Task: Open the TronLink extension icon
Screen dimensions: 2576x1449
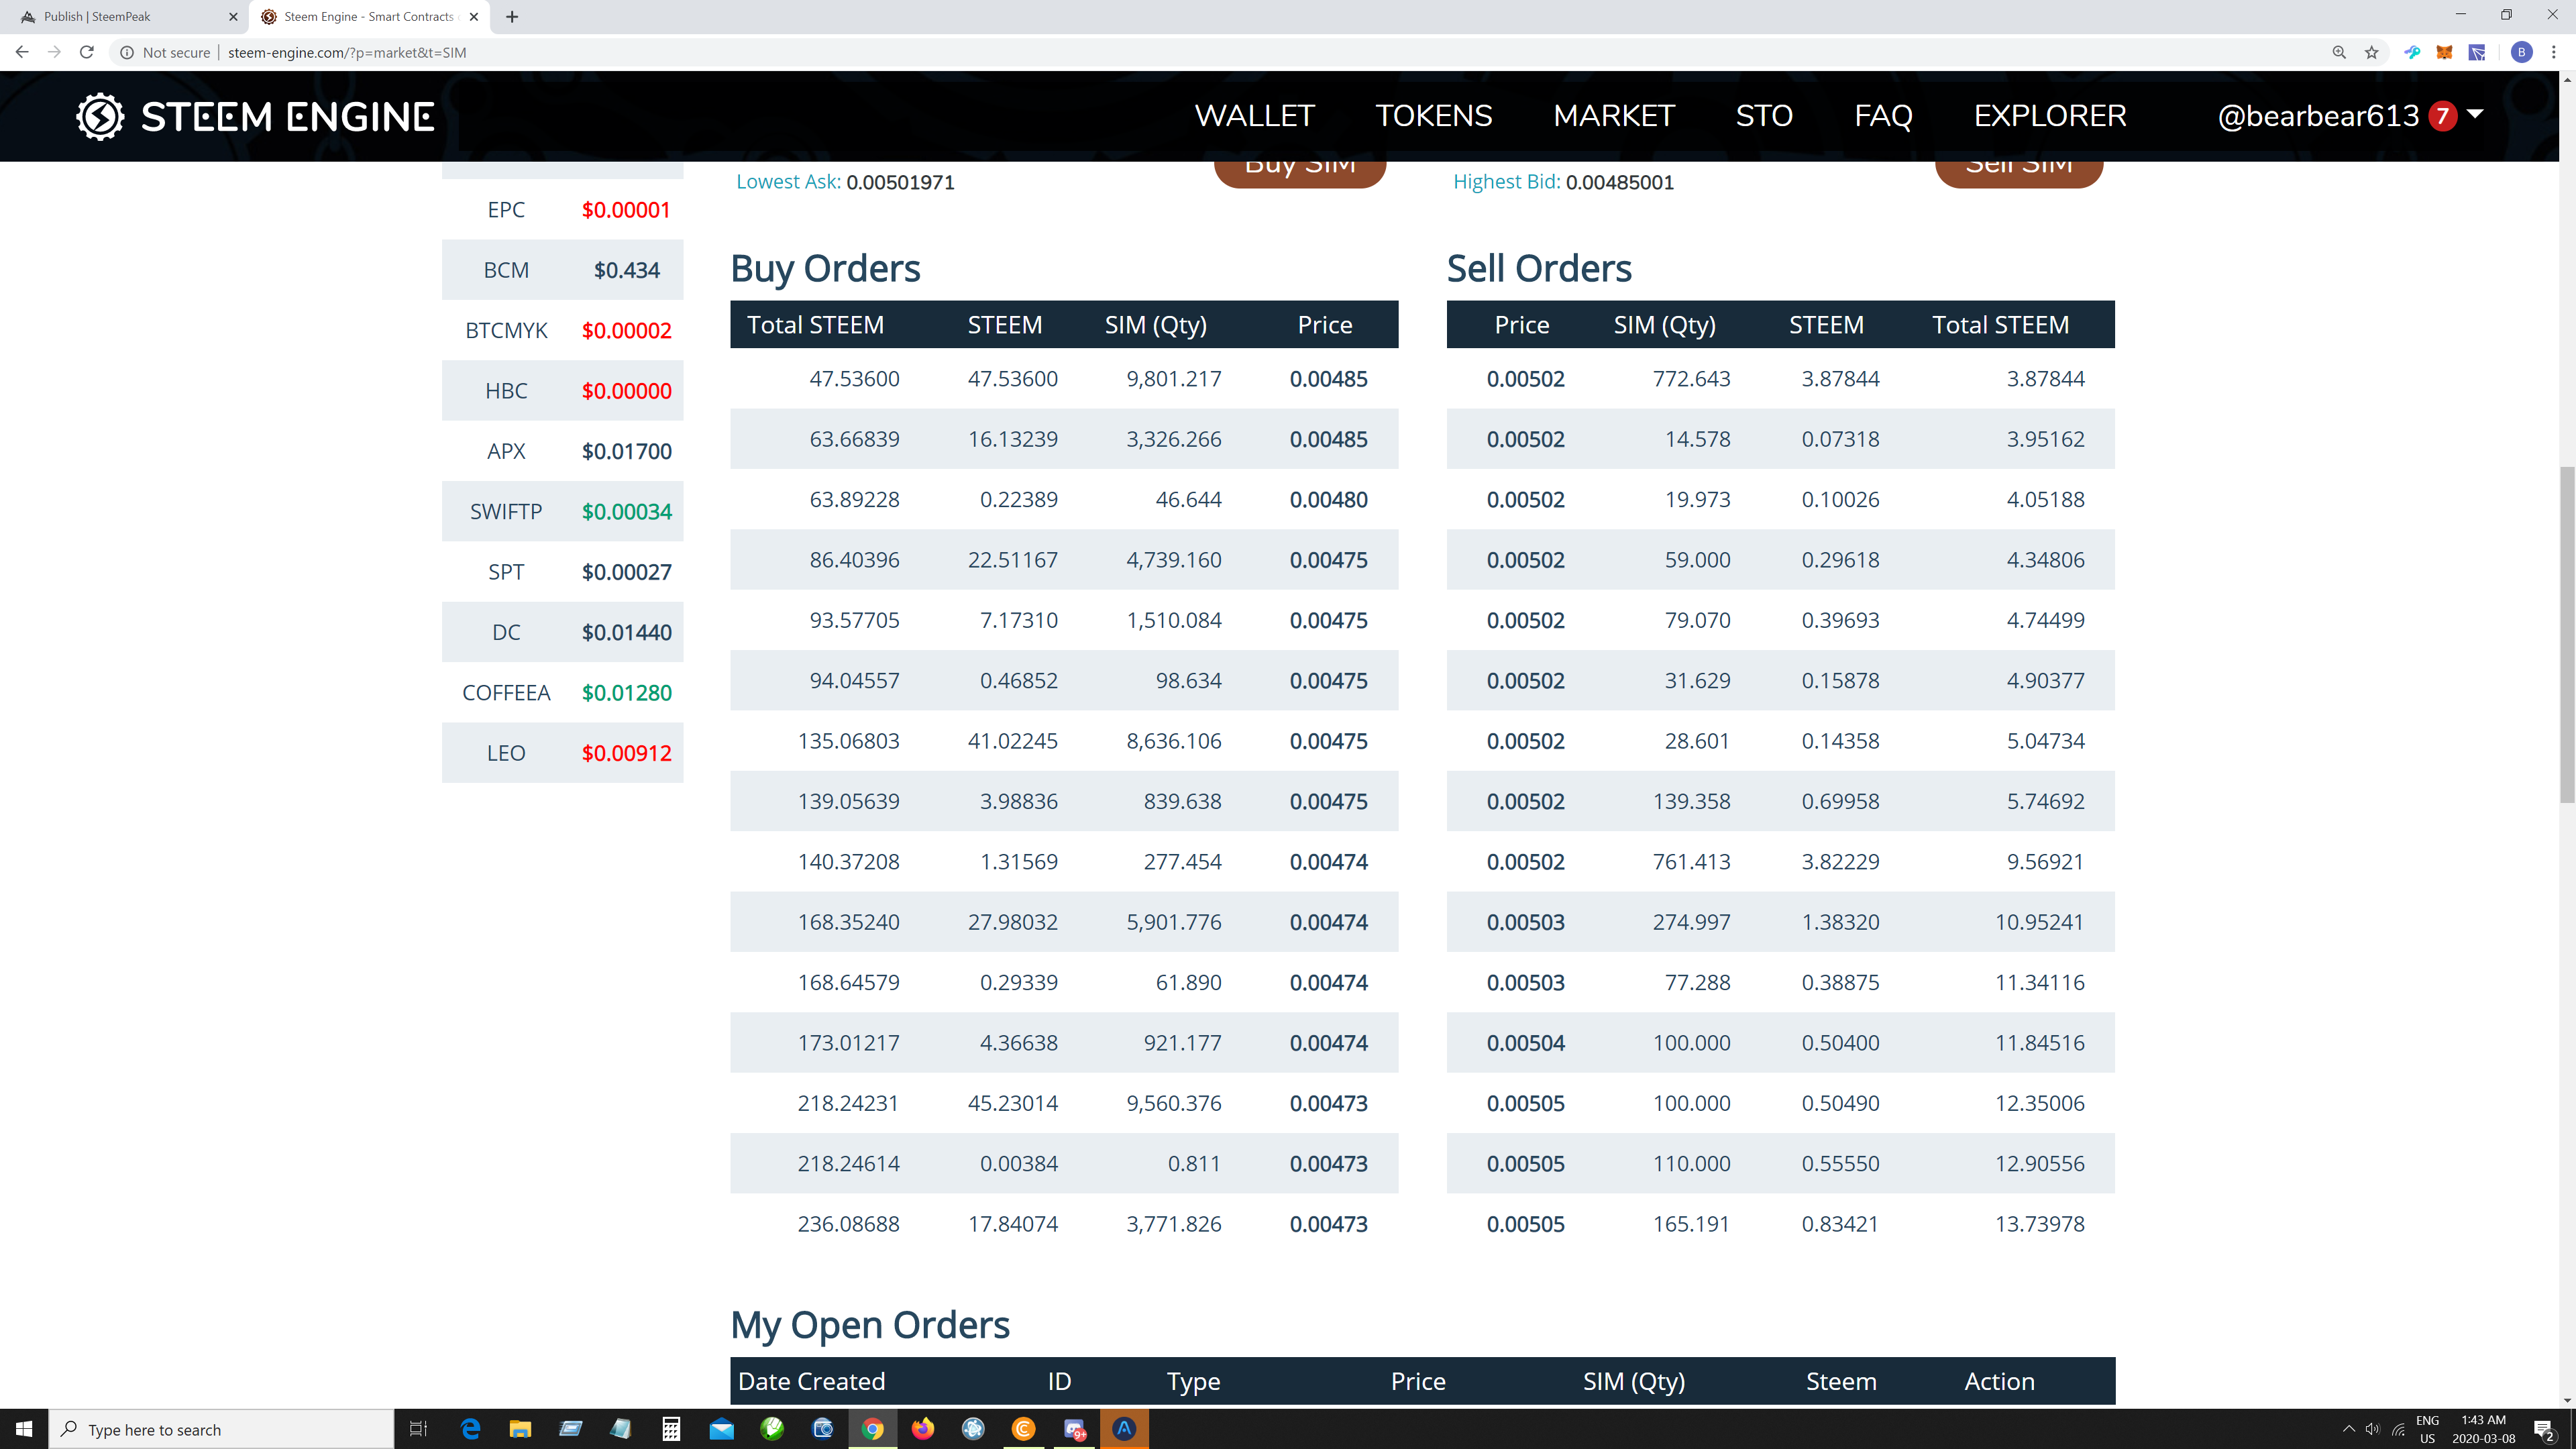Action: click(x=2477, y=52)
